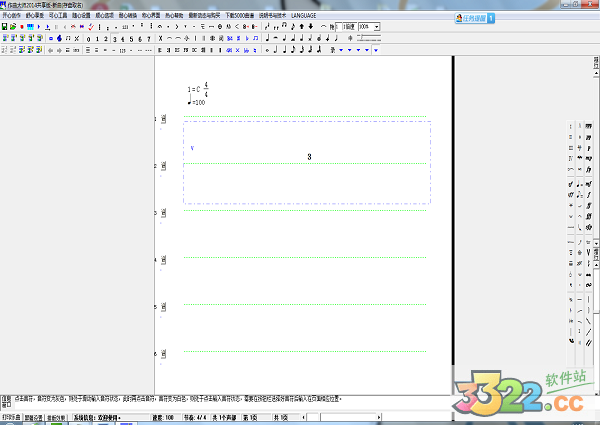Select the numbered note 1 button

97,39
